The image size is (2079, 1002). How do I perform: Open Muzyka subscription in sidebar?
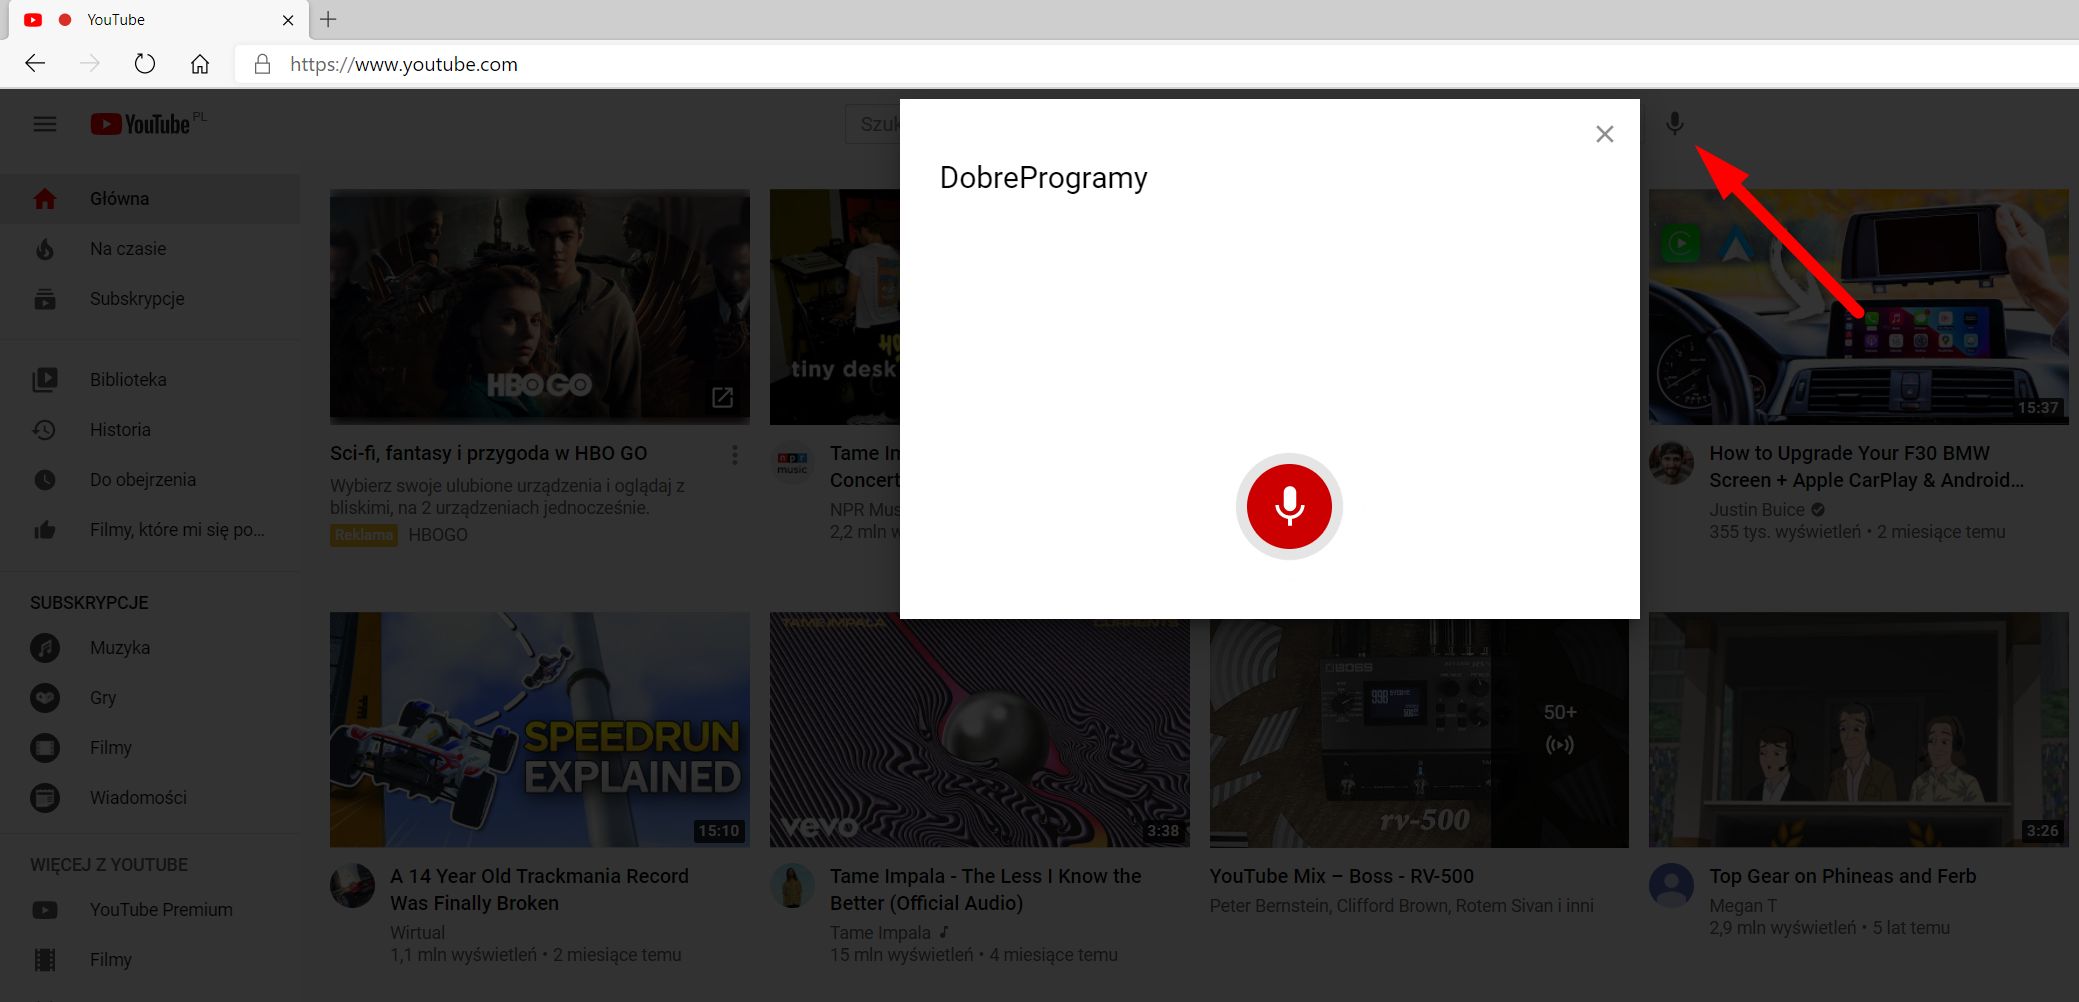pyautogui.click(x=119, y=647)
